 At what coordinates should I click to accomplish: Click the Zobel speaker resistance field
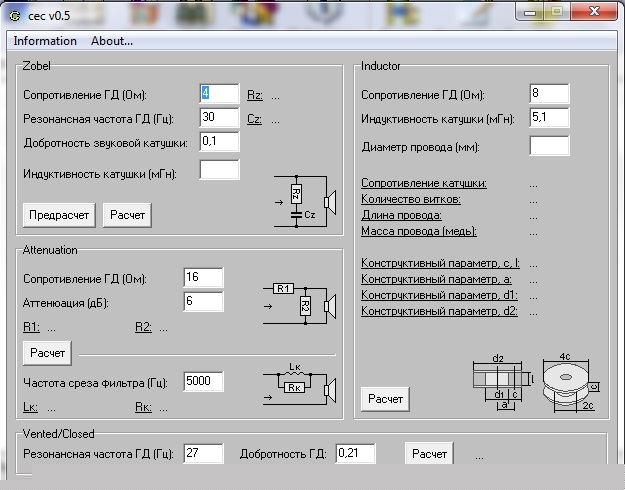click(219, 93)
